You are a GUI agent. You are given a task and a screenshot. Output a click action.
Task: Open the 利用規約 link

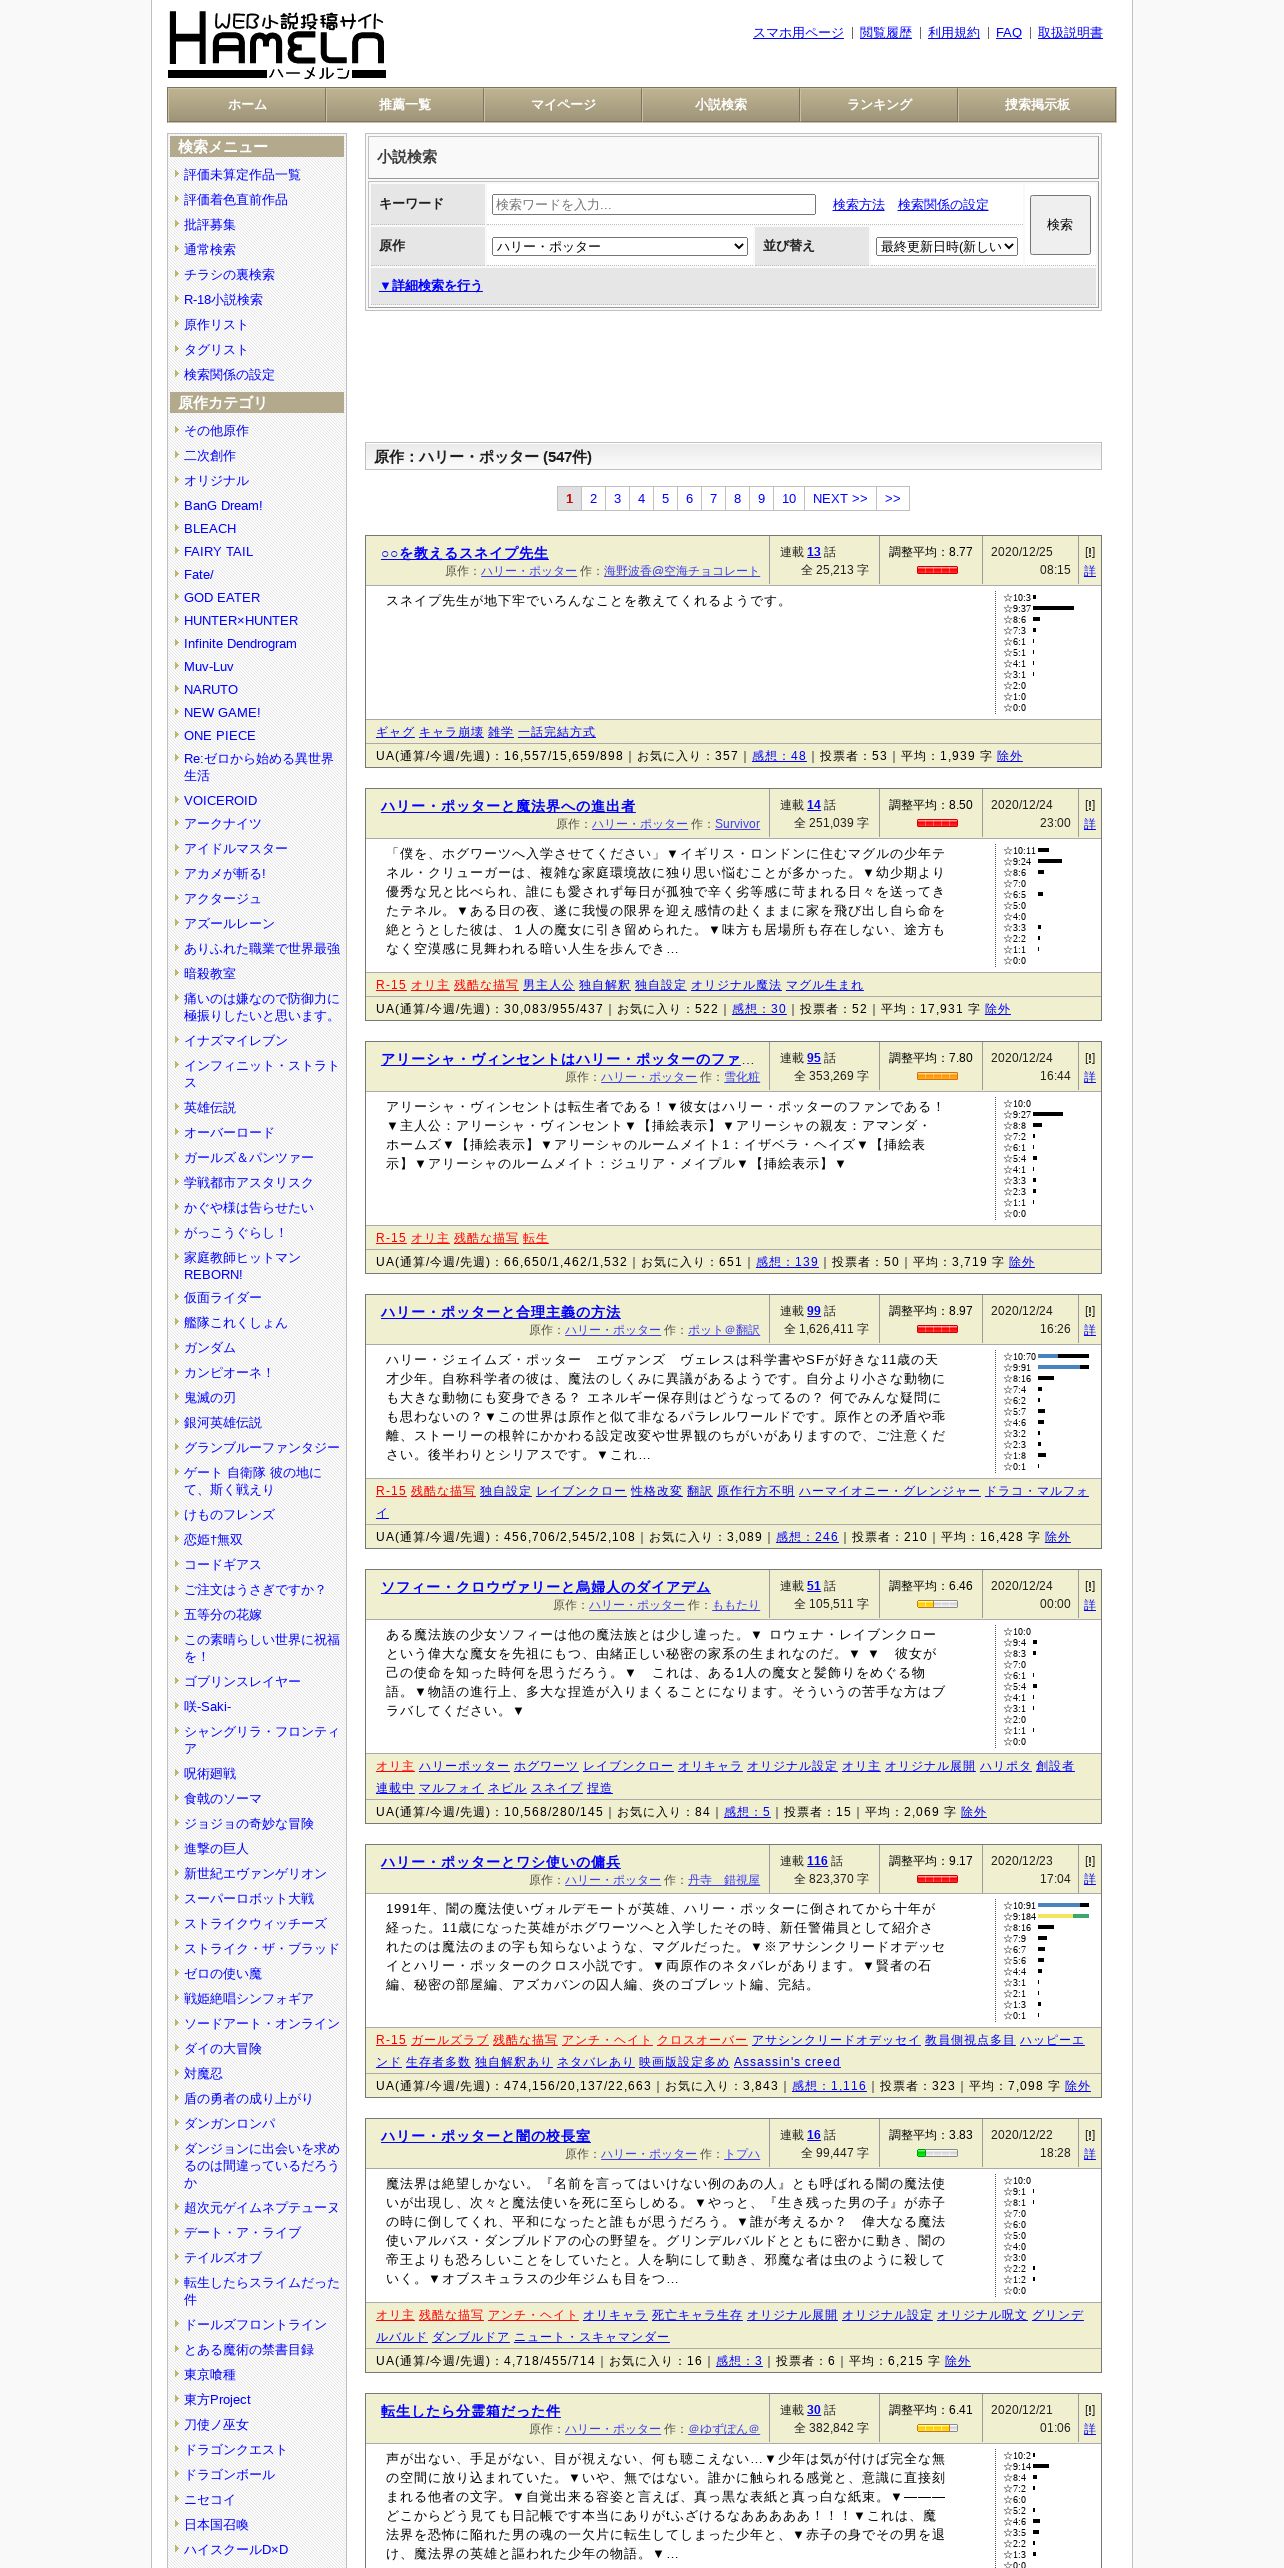tap(954, 33)
